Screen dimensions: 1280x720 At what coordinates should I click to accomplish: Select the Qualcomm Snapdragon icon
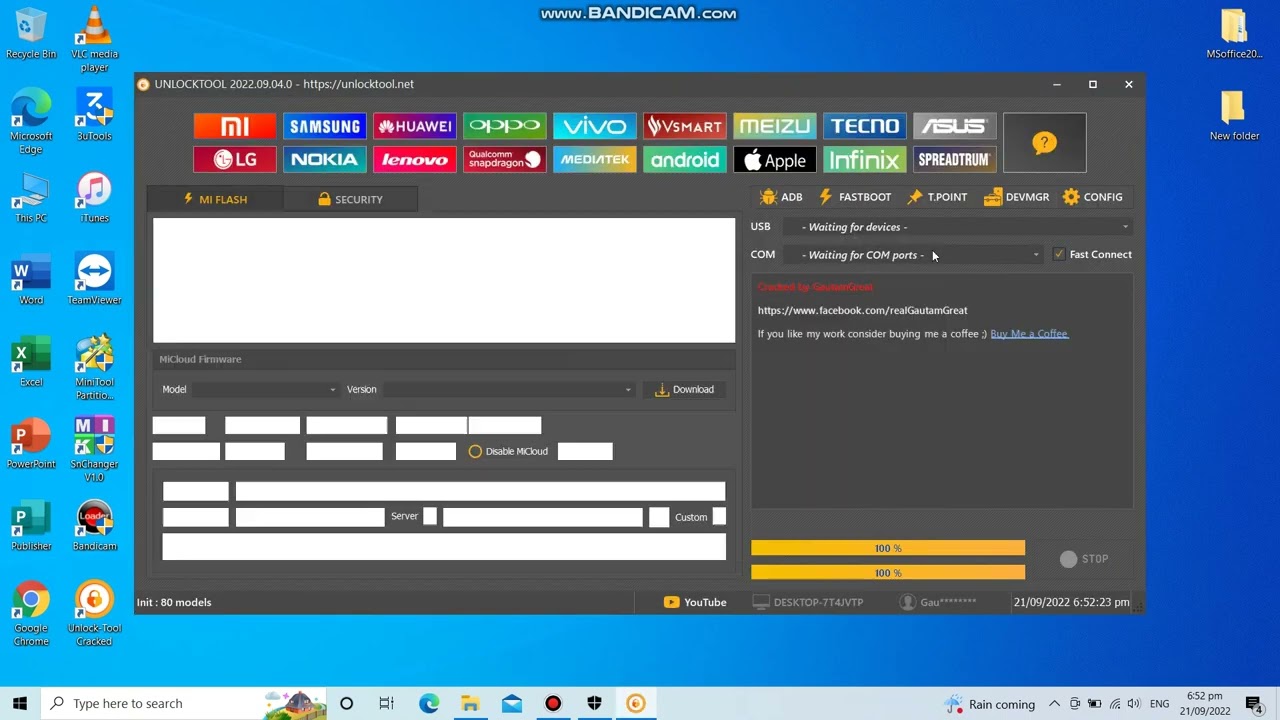point(505,160)
